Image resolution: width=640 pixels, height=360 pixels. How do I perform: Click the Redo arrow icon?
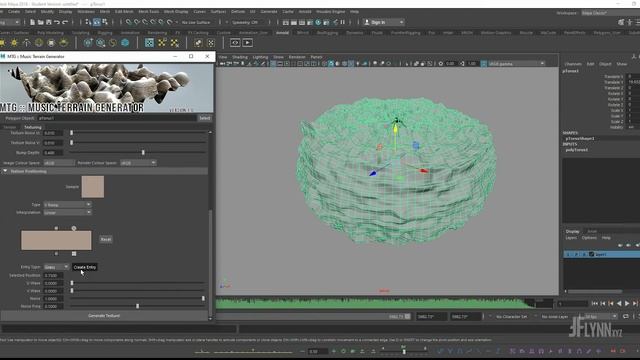tap(65, 22)
